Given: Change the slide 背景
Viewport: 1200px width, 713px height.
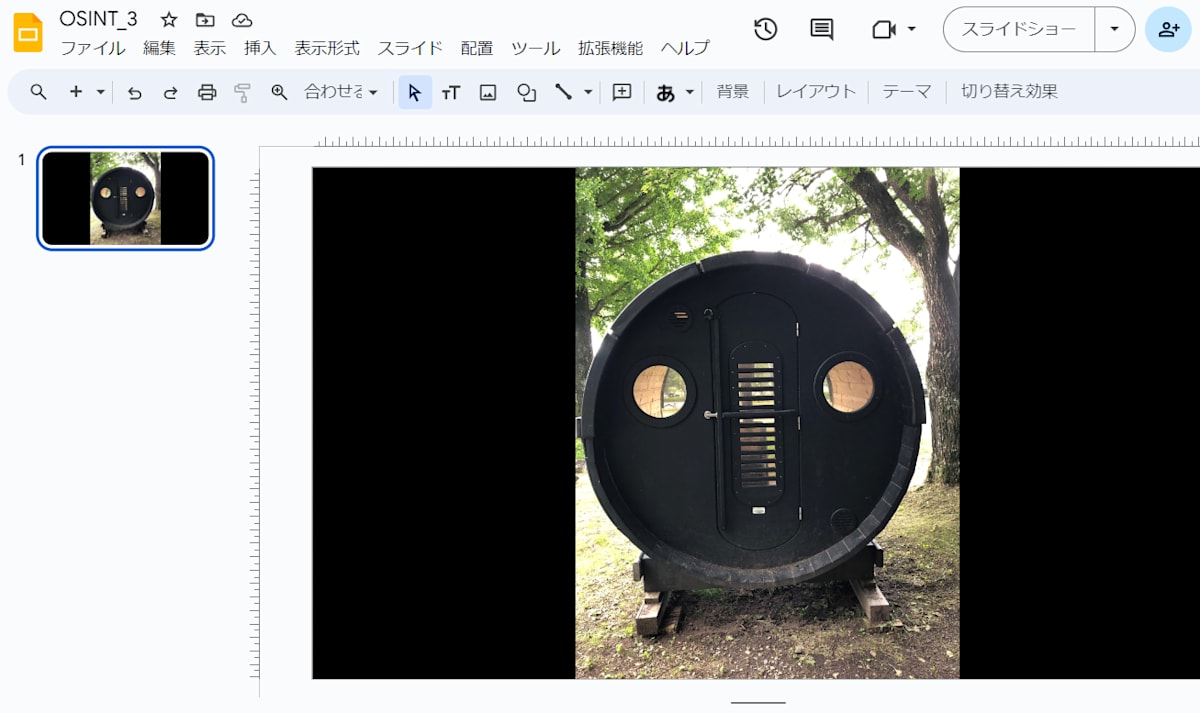Looking at the screenshot, I should (x=733, y=92).
